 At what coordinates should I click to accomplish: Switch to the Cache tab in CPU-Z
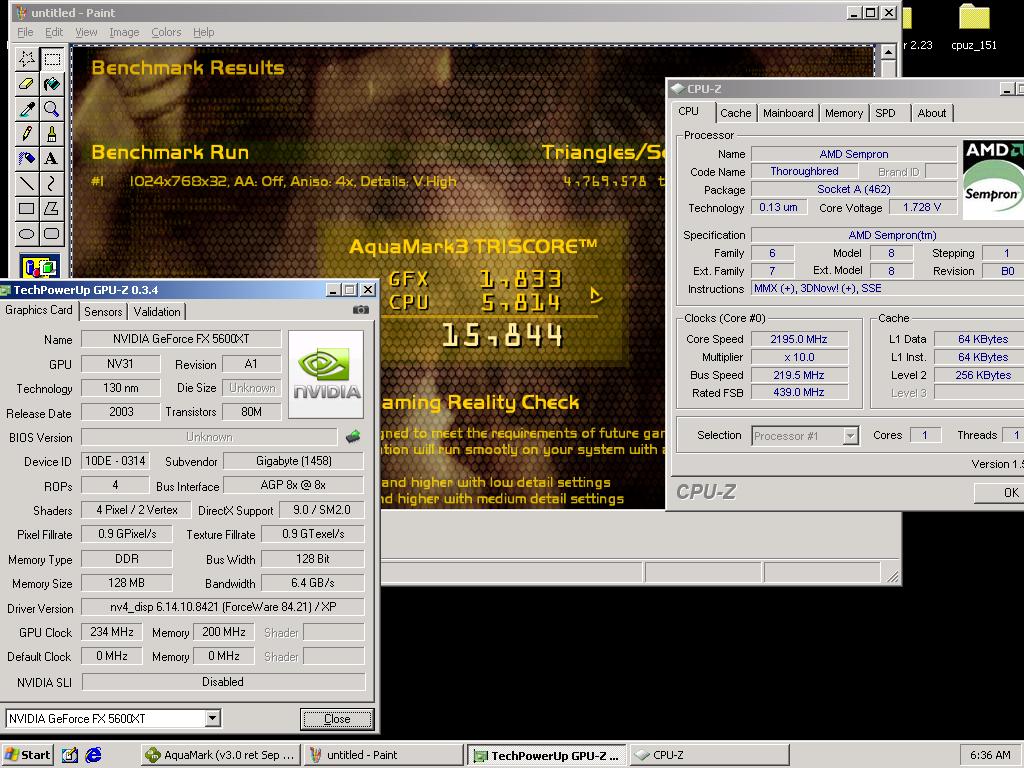(735, 113)
